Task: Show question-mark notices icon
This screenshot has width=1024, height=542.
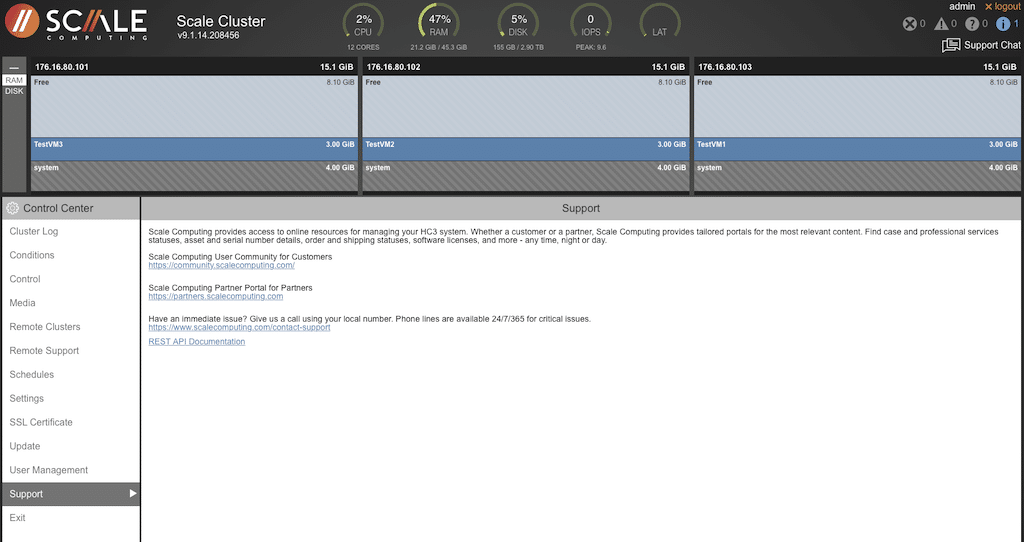Action: 972,24
